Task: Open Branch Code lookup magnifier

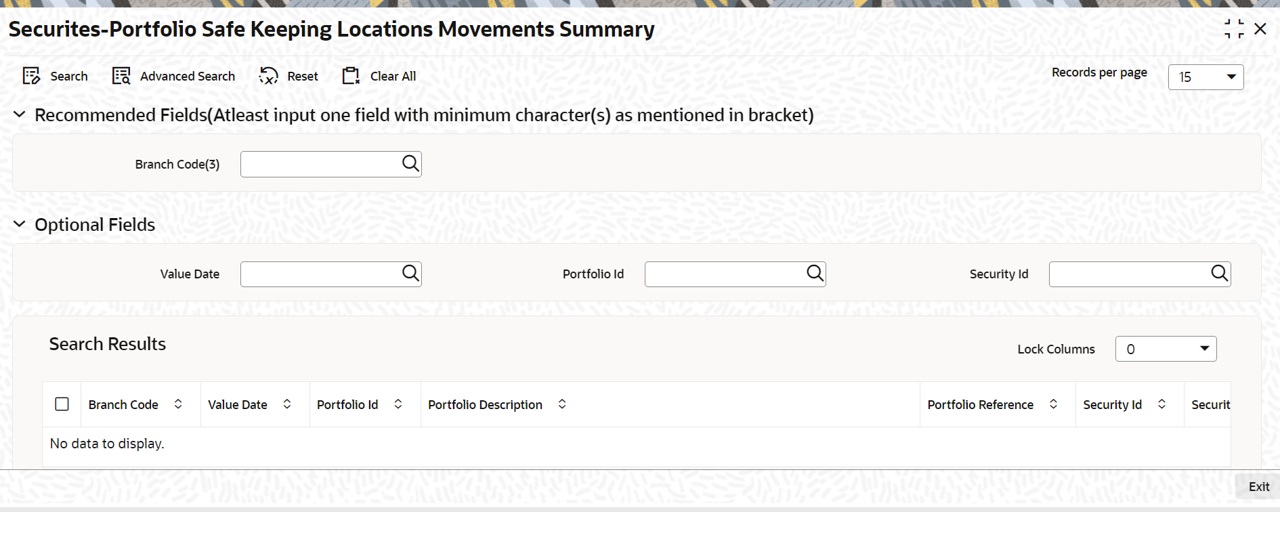Action: tap(410, 164)
